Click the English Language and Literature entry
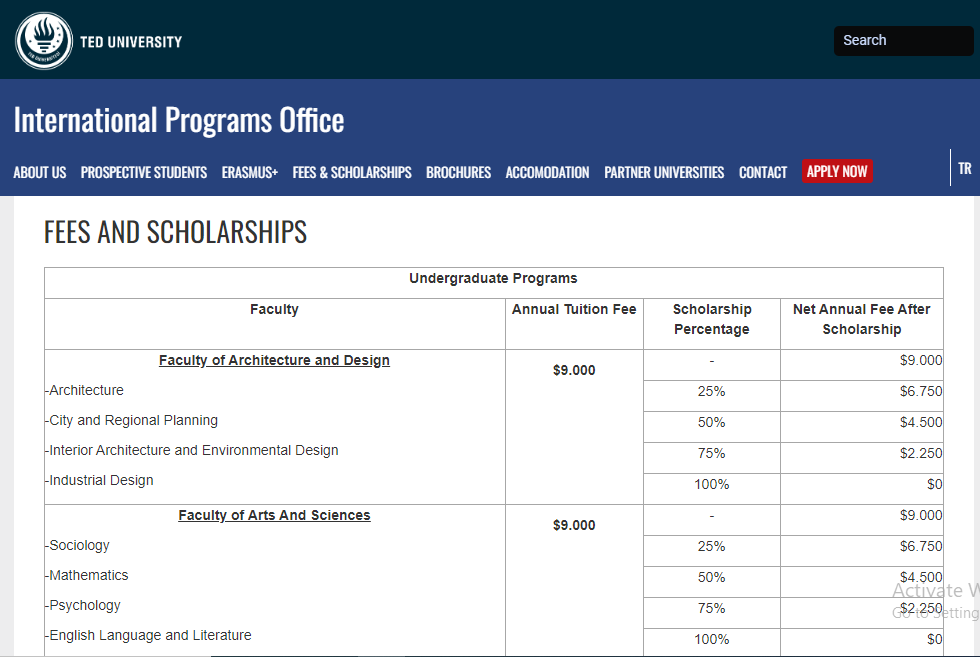The width and height of the screenshot is (980, 657). pos(148,635)
